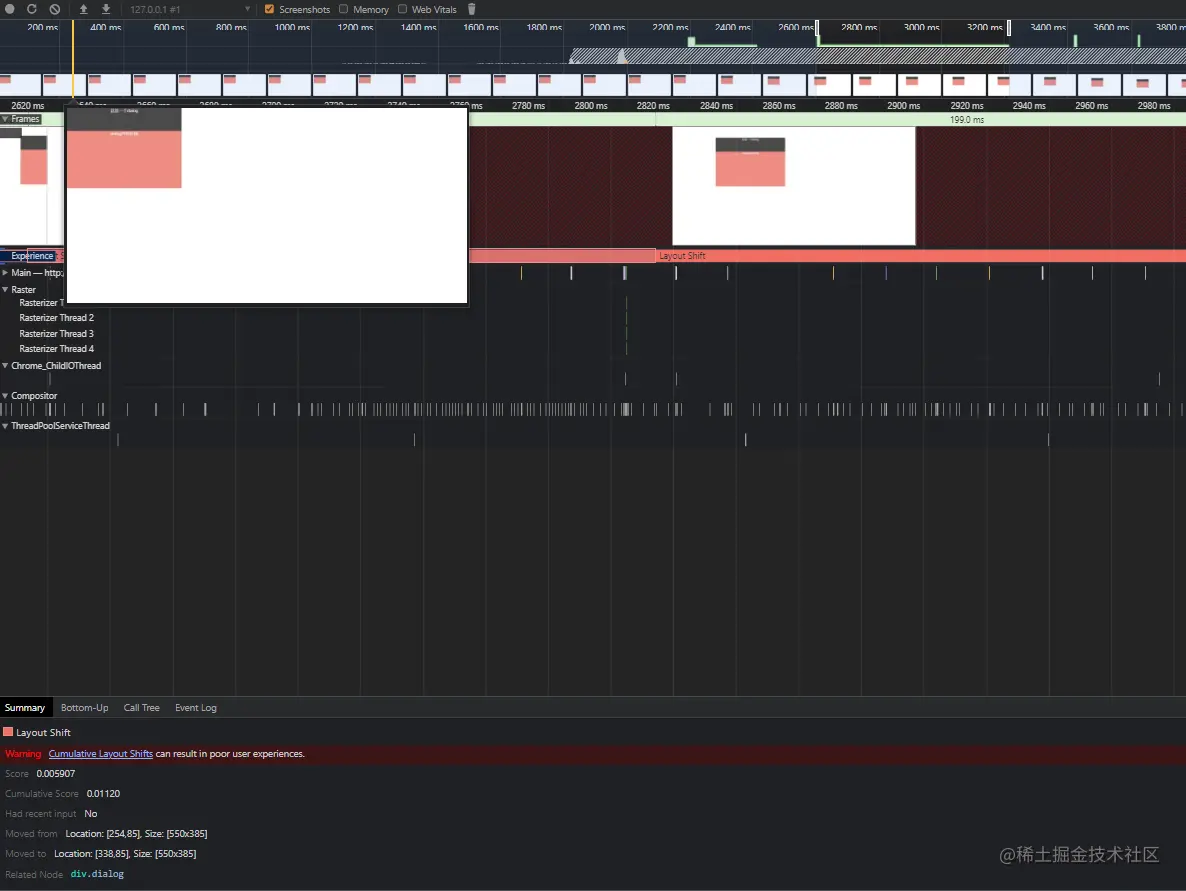This screenshot has width=1186, height=891.
Task: Click the collect garbage trash icon
Action: click(x=471, y=9)
